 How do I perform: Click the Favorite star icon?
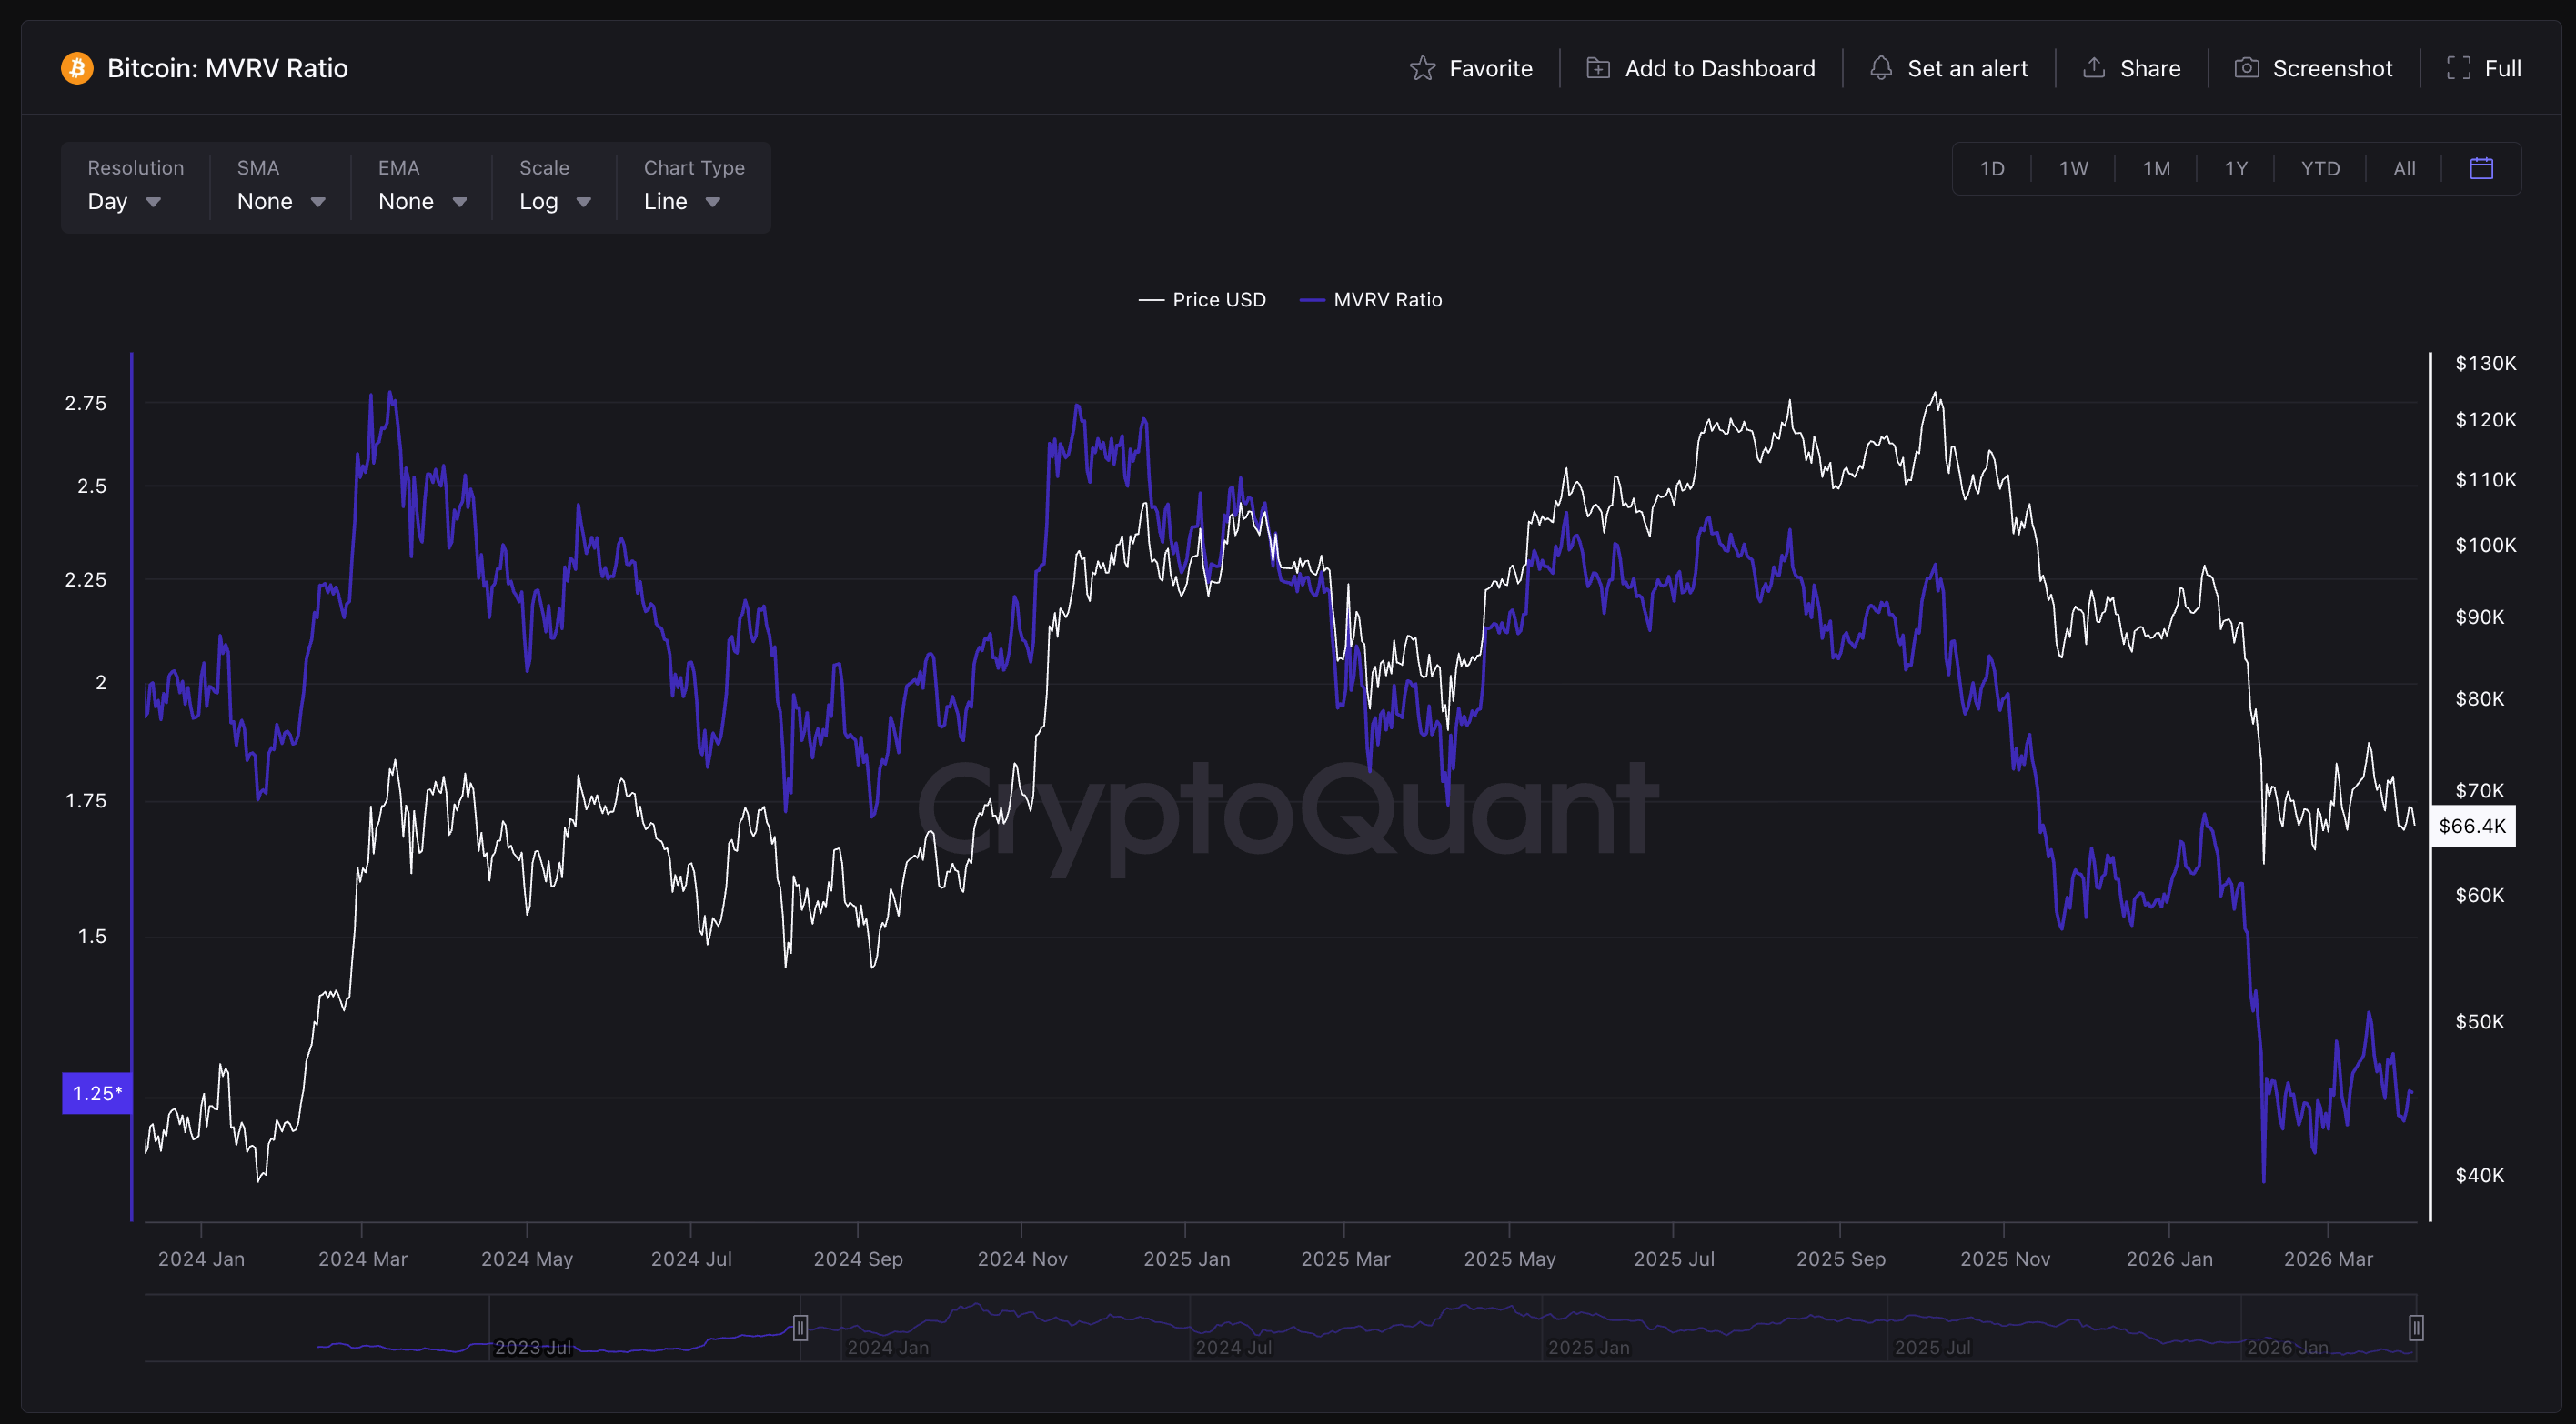pyautogui.click(x=1422, y=68)
